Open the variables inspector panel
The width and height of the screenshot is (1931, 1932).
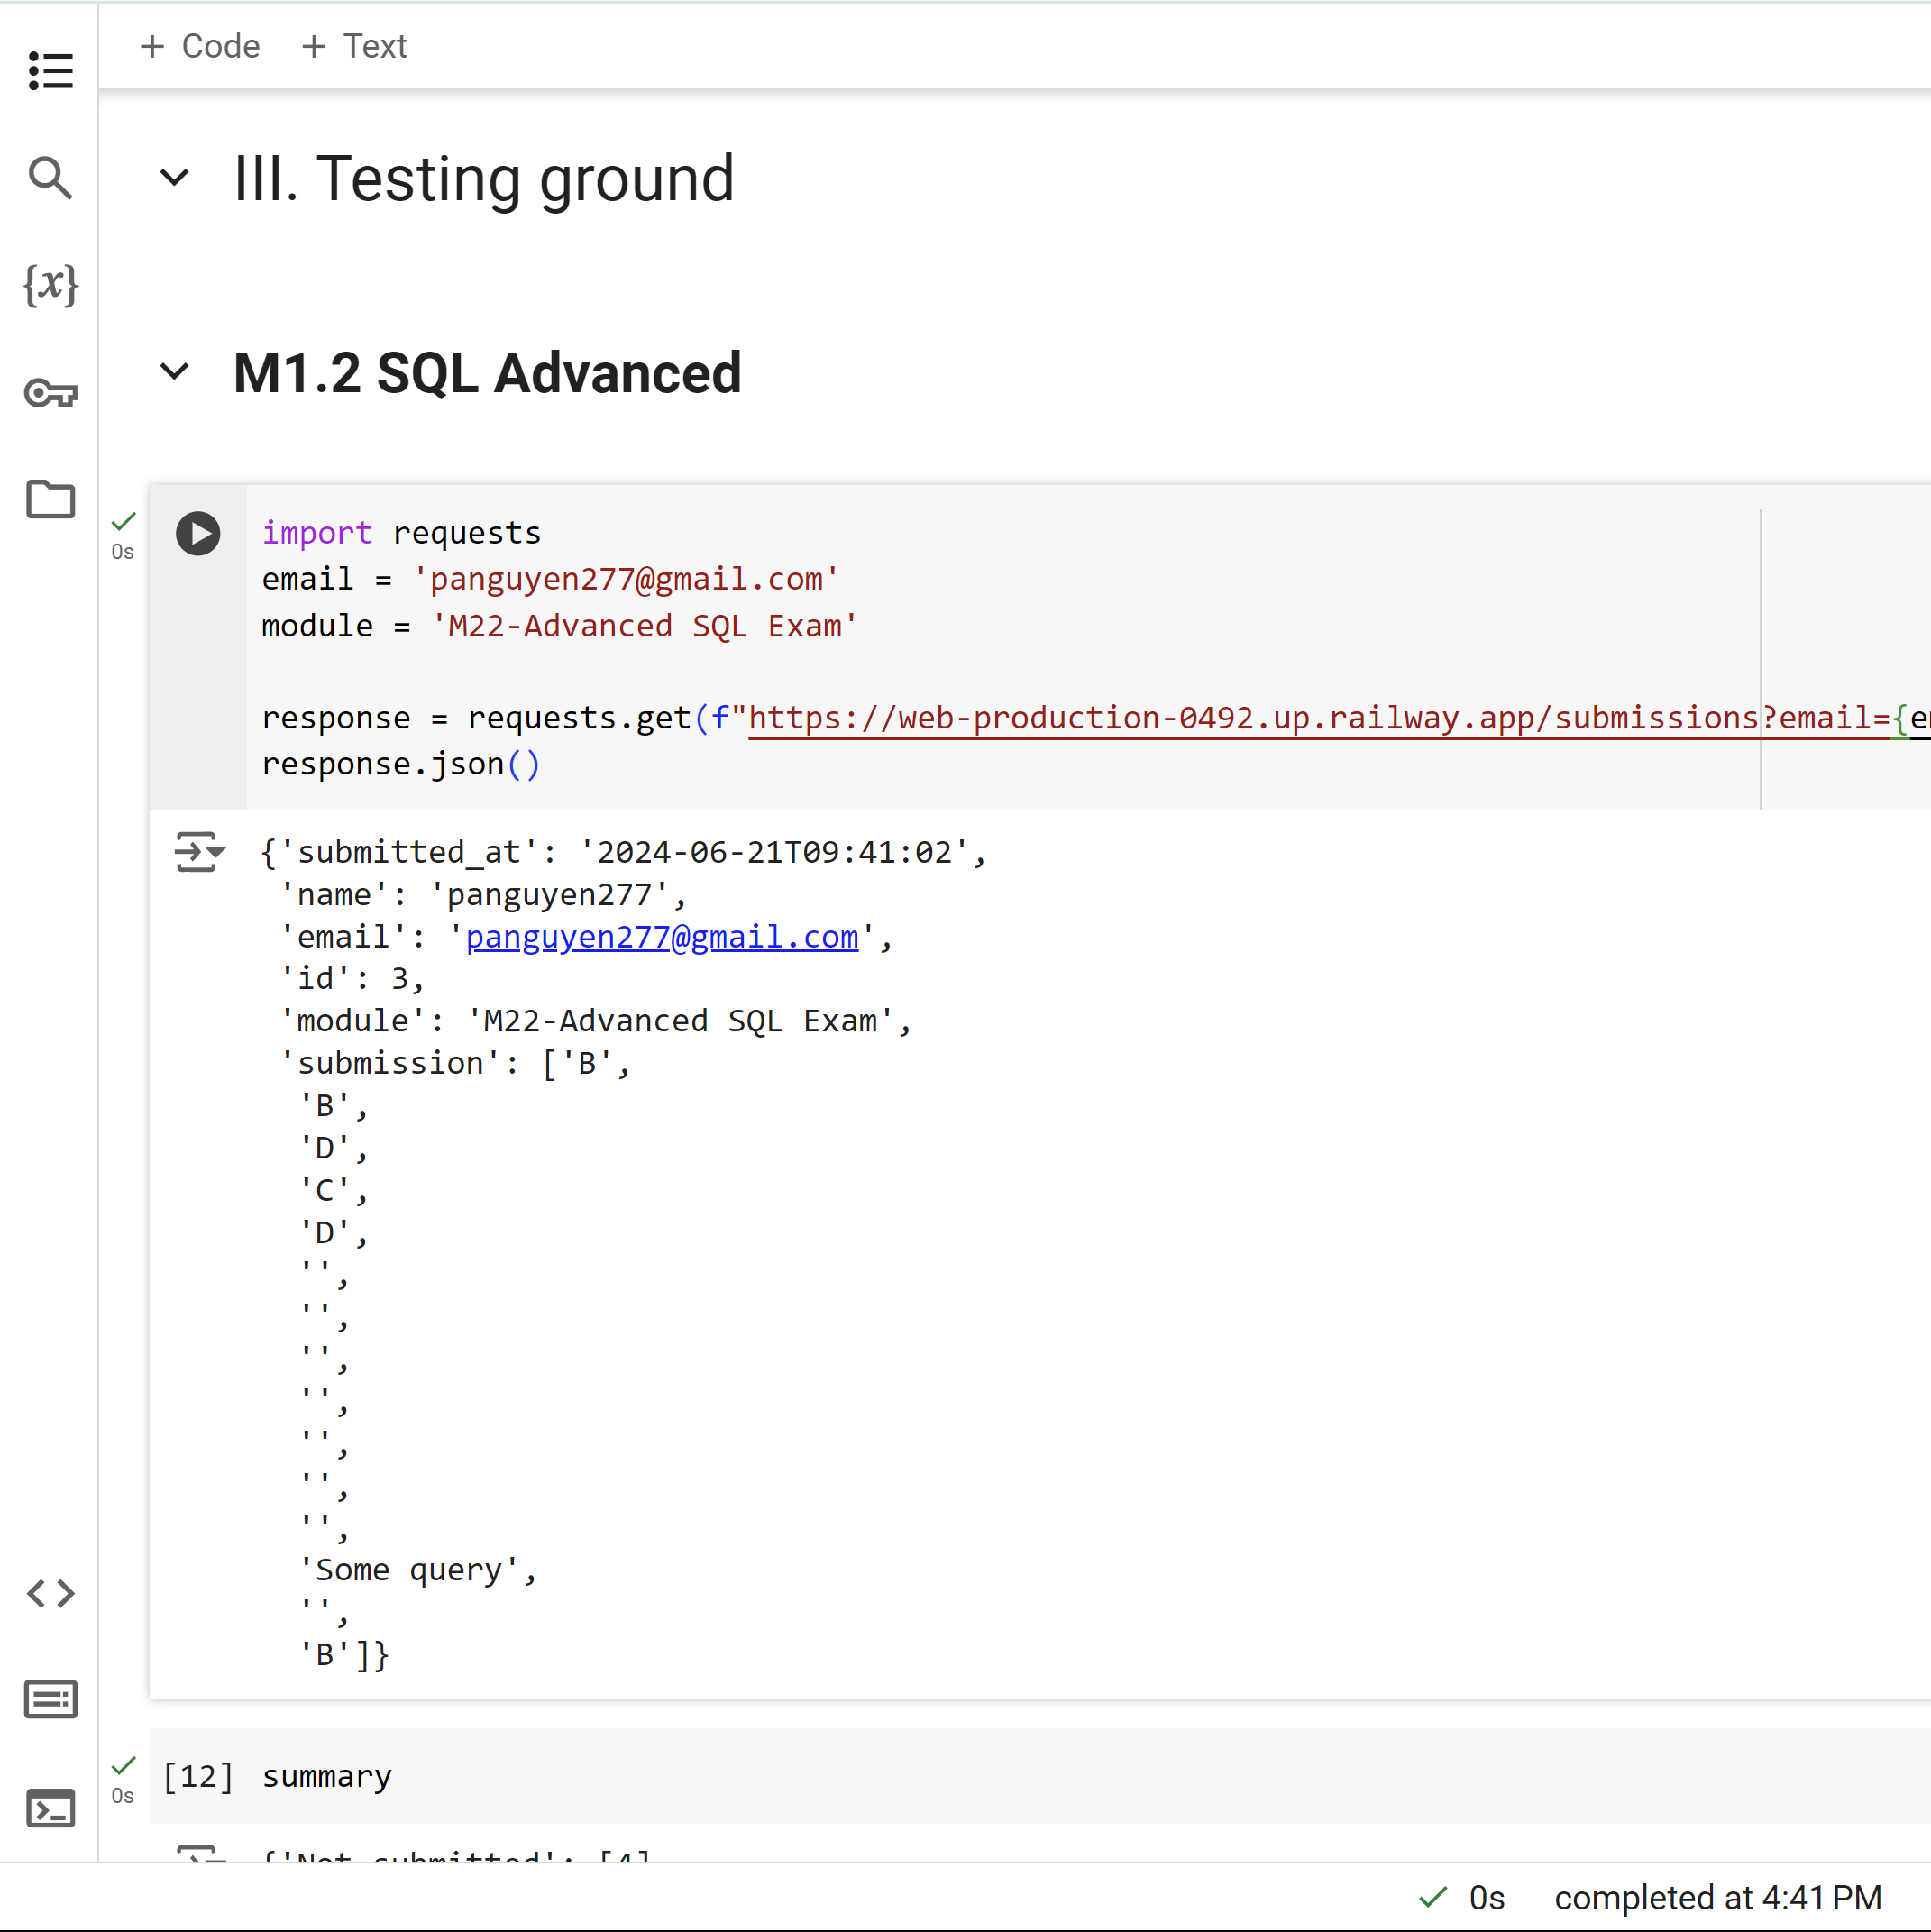point(50,285)
